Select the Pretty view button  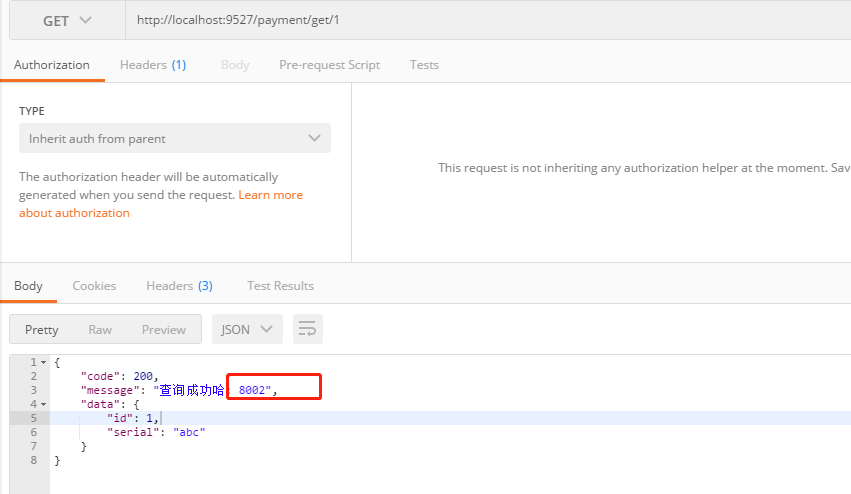coord(42,330)
